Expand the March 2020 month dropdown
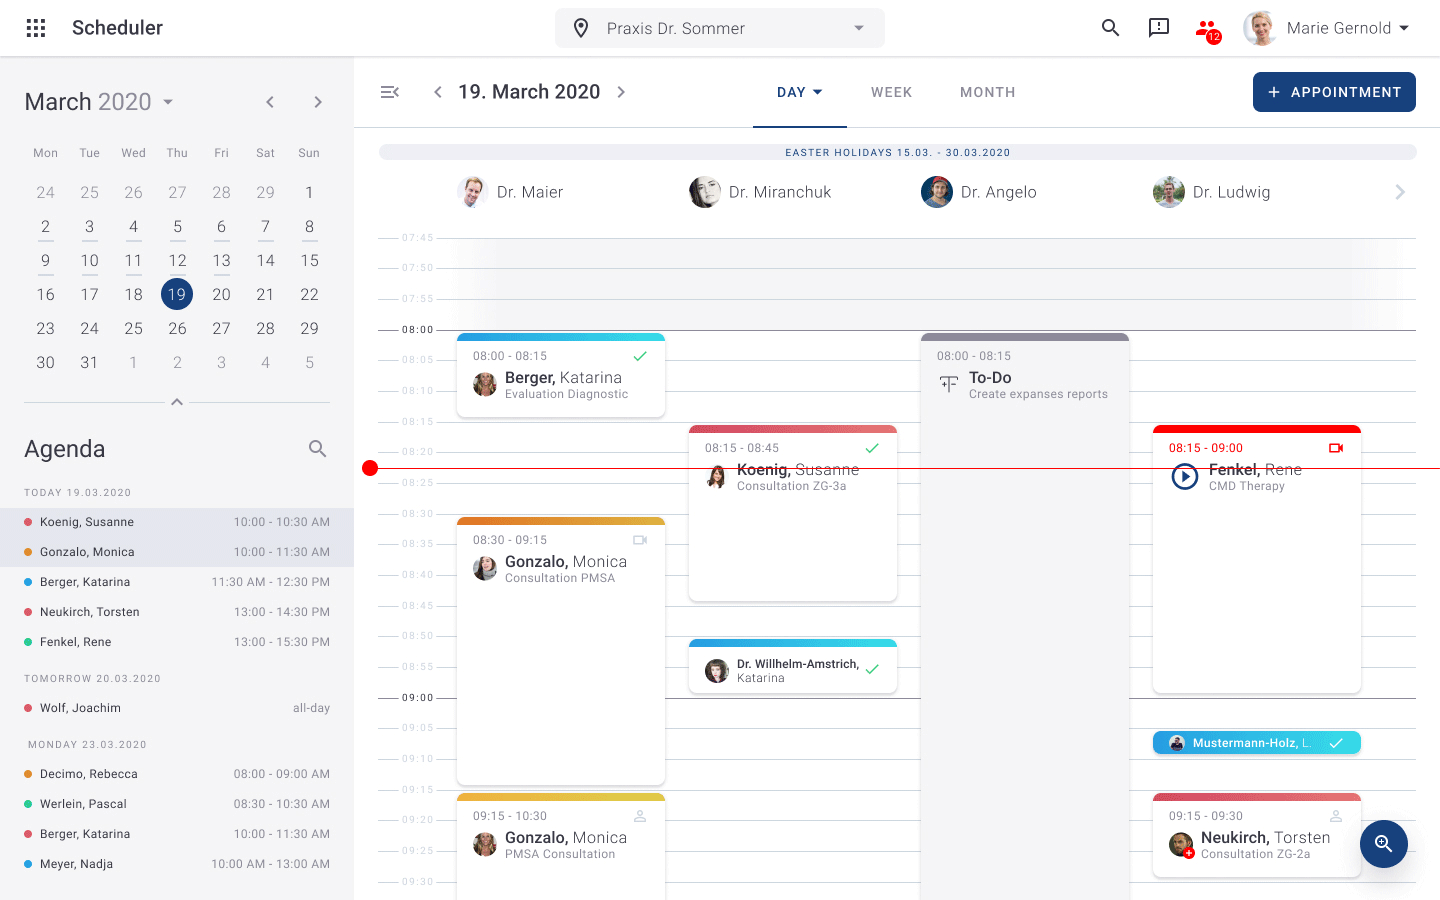The image size is (1440, 900). tap(168, 102)
